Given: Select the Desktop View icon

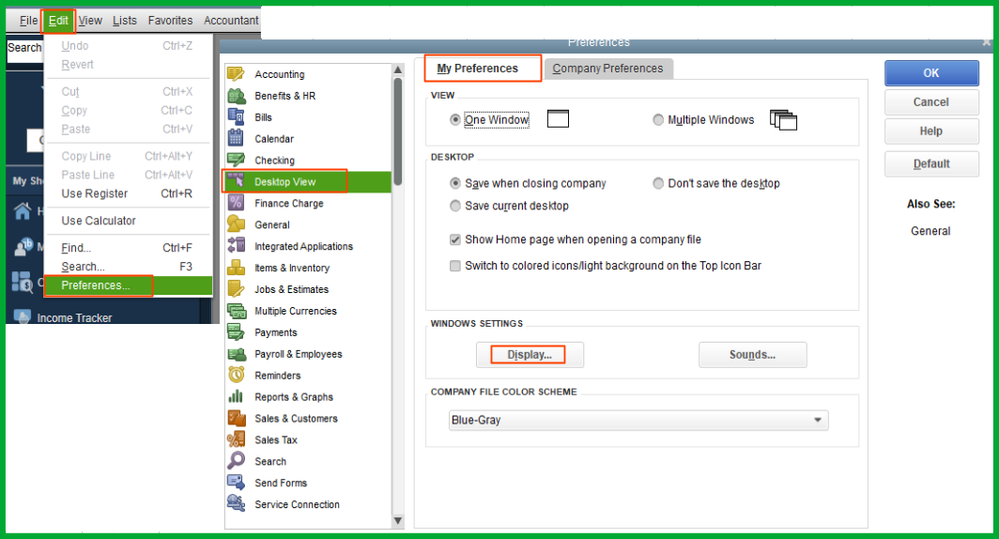Looking at the screenshot, I should (236, 182).
